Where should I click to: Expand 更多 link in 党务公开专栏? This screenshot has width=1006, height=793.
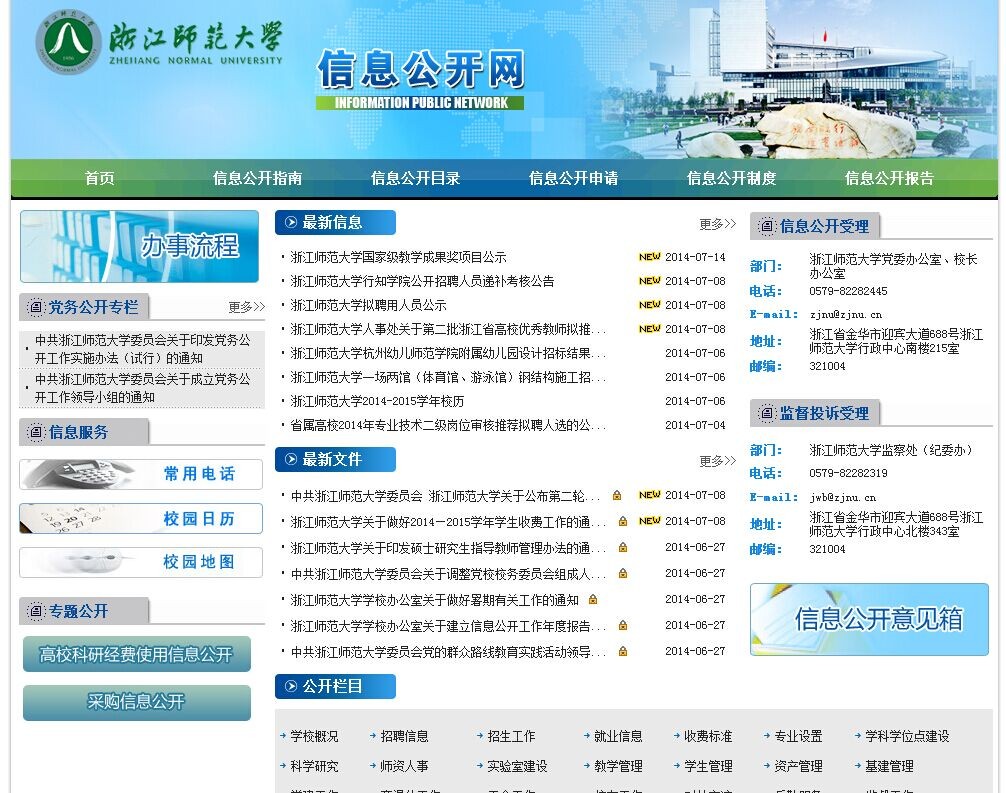tap(246, 307)
